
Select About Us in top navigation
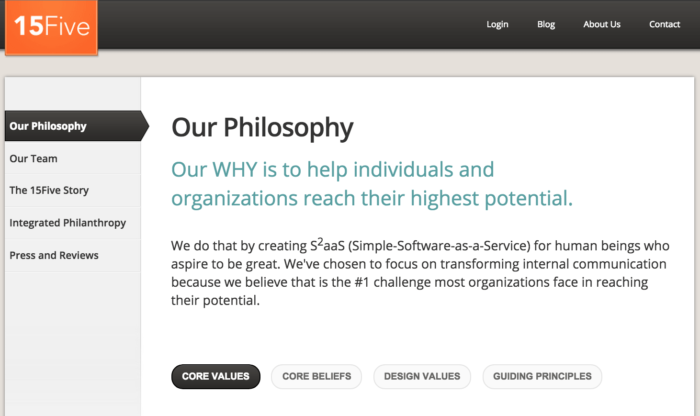(x=602, y=24)
